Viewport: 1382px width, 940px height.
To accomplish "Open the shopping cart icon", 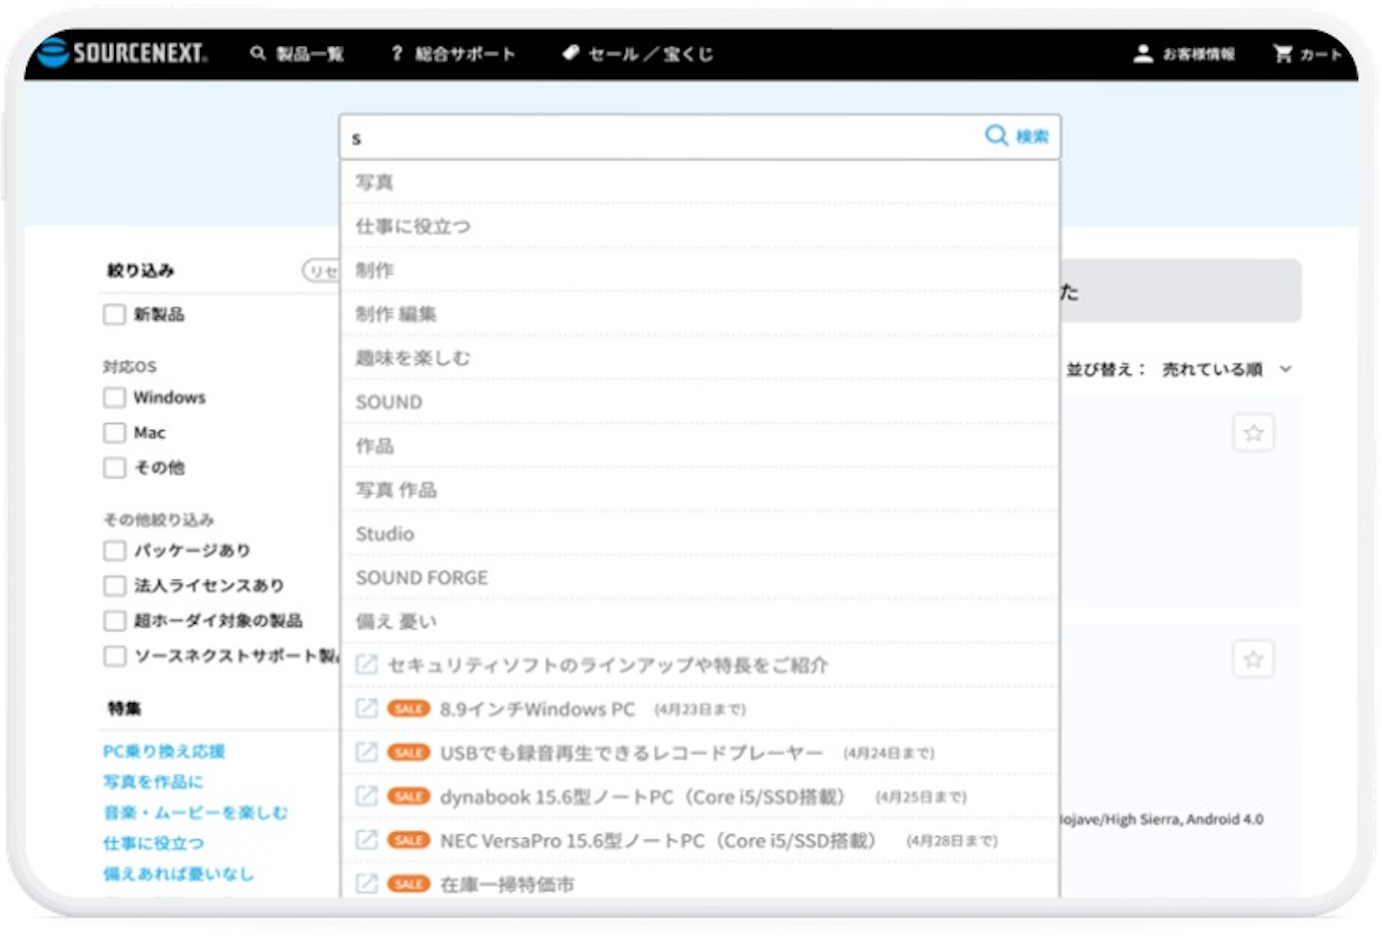I will pyautogui.click(x=1285, y=54).
